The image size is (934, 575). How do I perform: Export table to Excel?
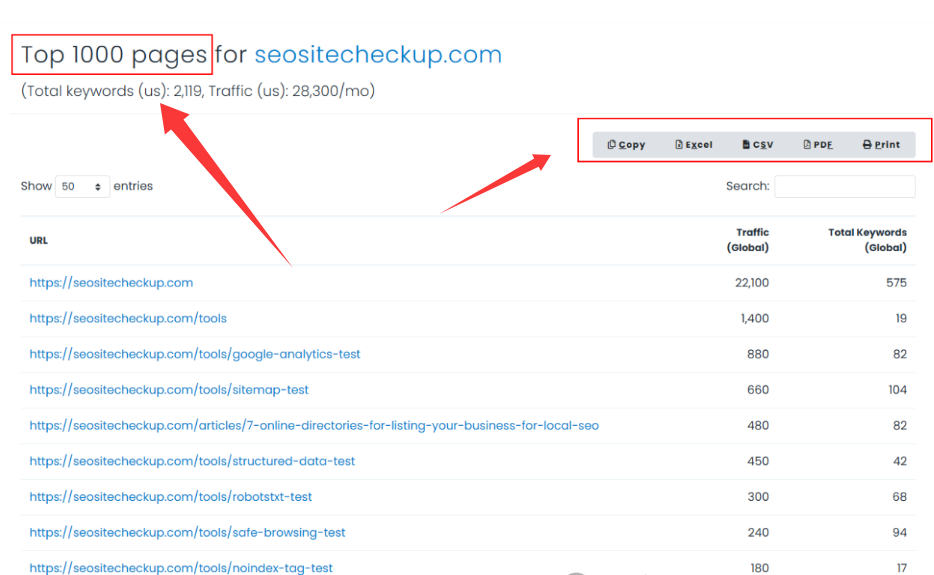pyautogui.click(x=694, y=145)
